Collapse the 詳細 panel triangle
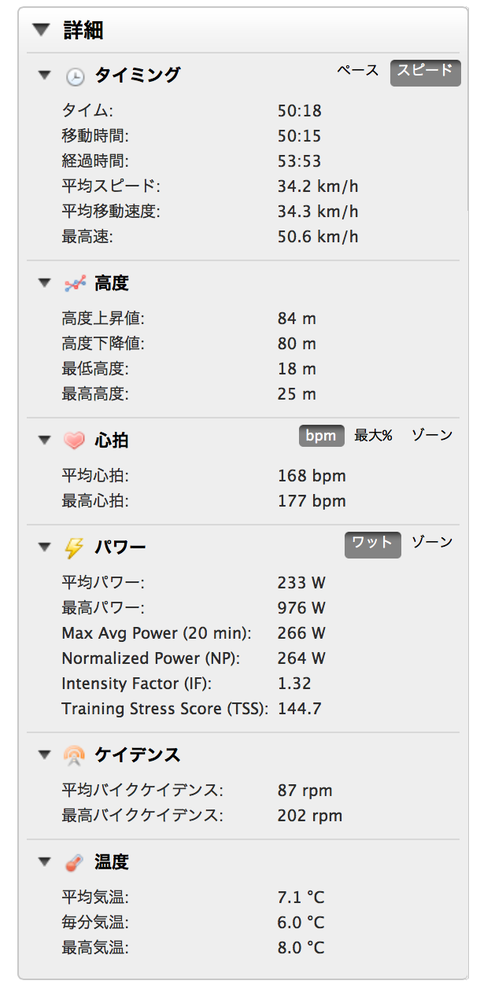Viewport: 480px width, 988px height. [42, 30]
